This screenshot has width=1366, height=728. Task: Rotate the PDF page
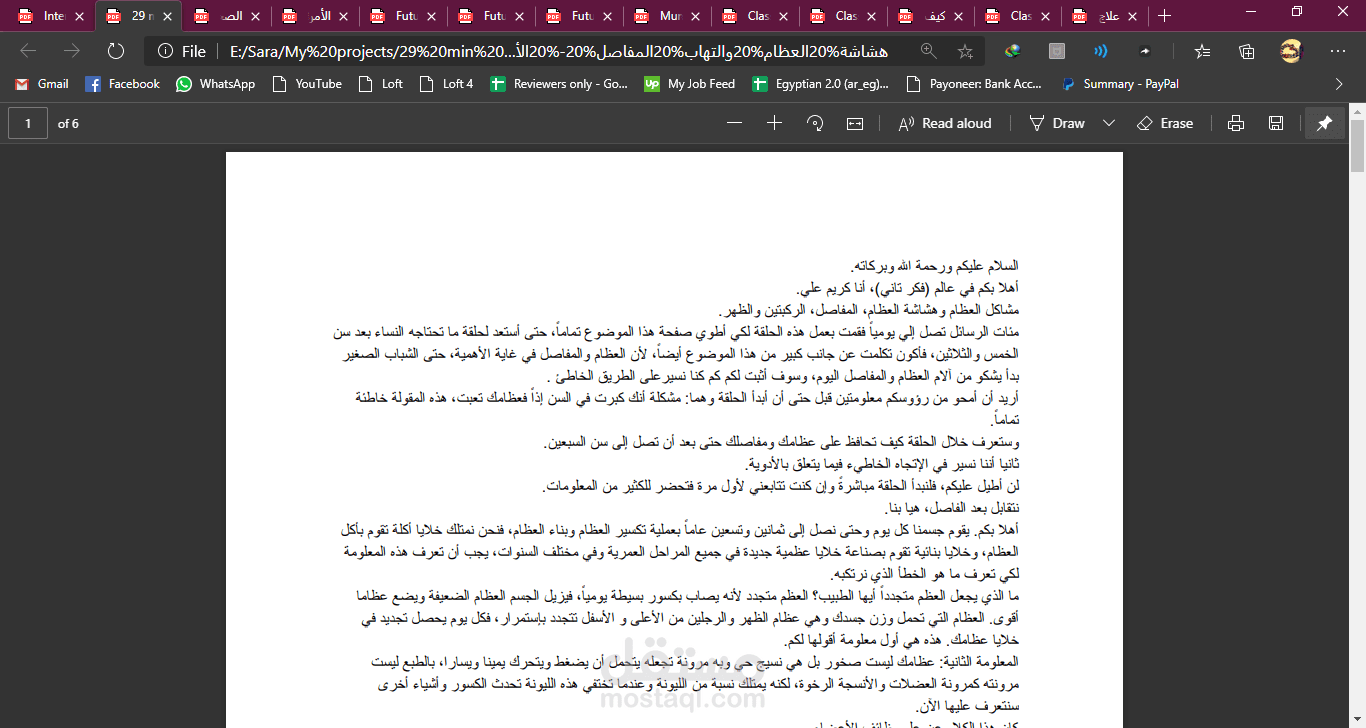(815, 122)
